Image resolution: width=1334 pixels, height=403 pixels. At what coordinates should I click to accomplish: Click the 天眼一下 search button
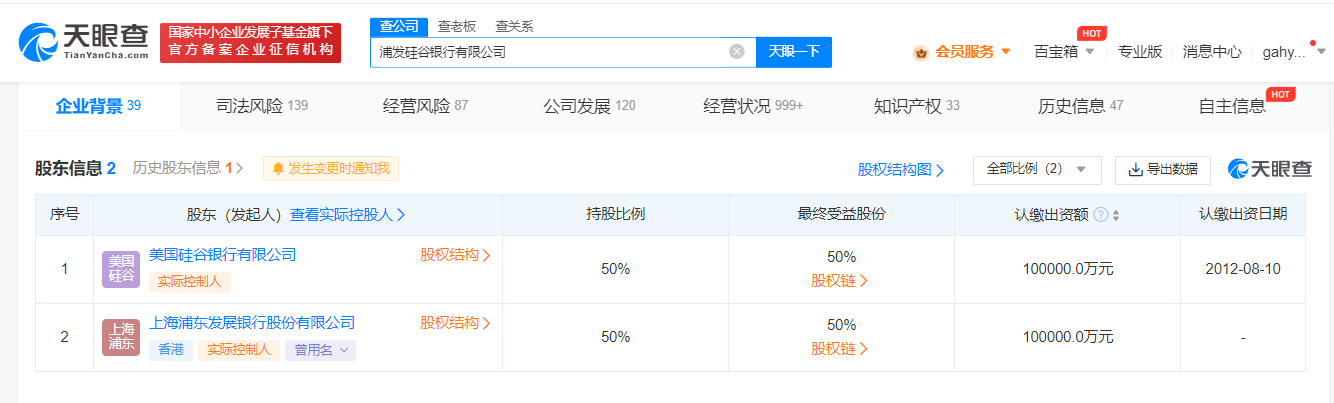pos(794,52)
